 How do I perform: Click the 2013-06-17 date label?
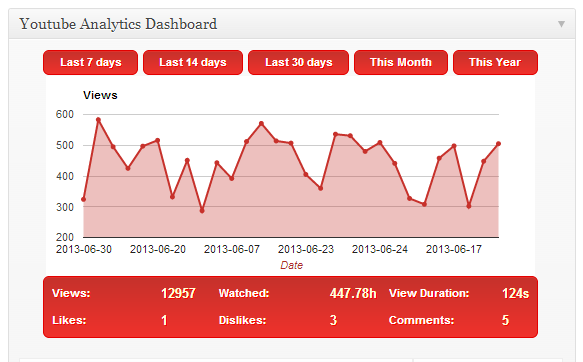[454, 249]
